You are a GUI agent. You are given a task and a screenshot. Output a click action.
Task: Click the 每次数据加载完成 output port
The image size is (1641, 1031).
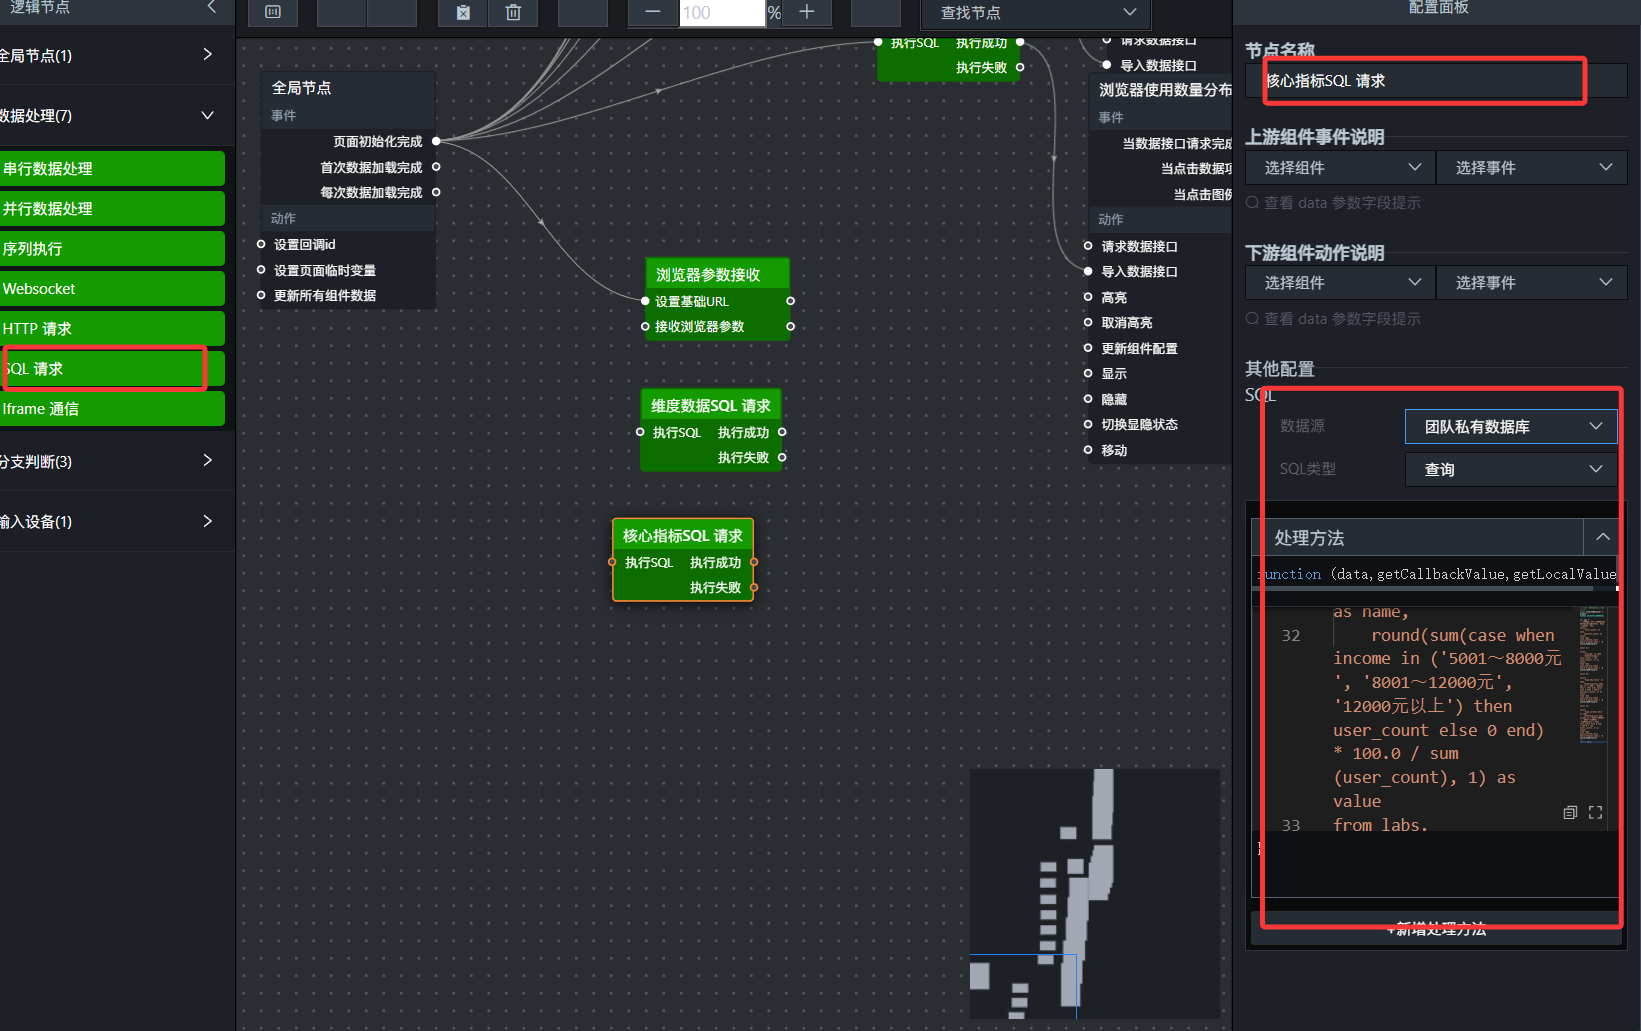click(x=436, y=192)
